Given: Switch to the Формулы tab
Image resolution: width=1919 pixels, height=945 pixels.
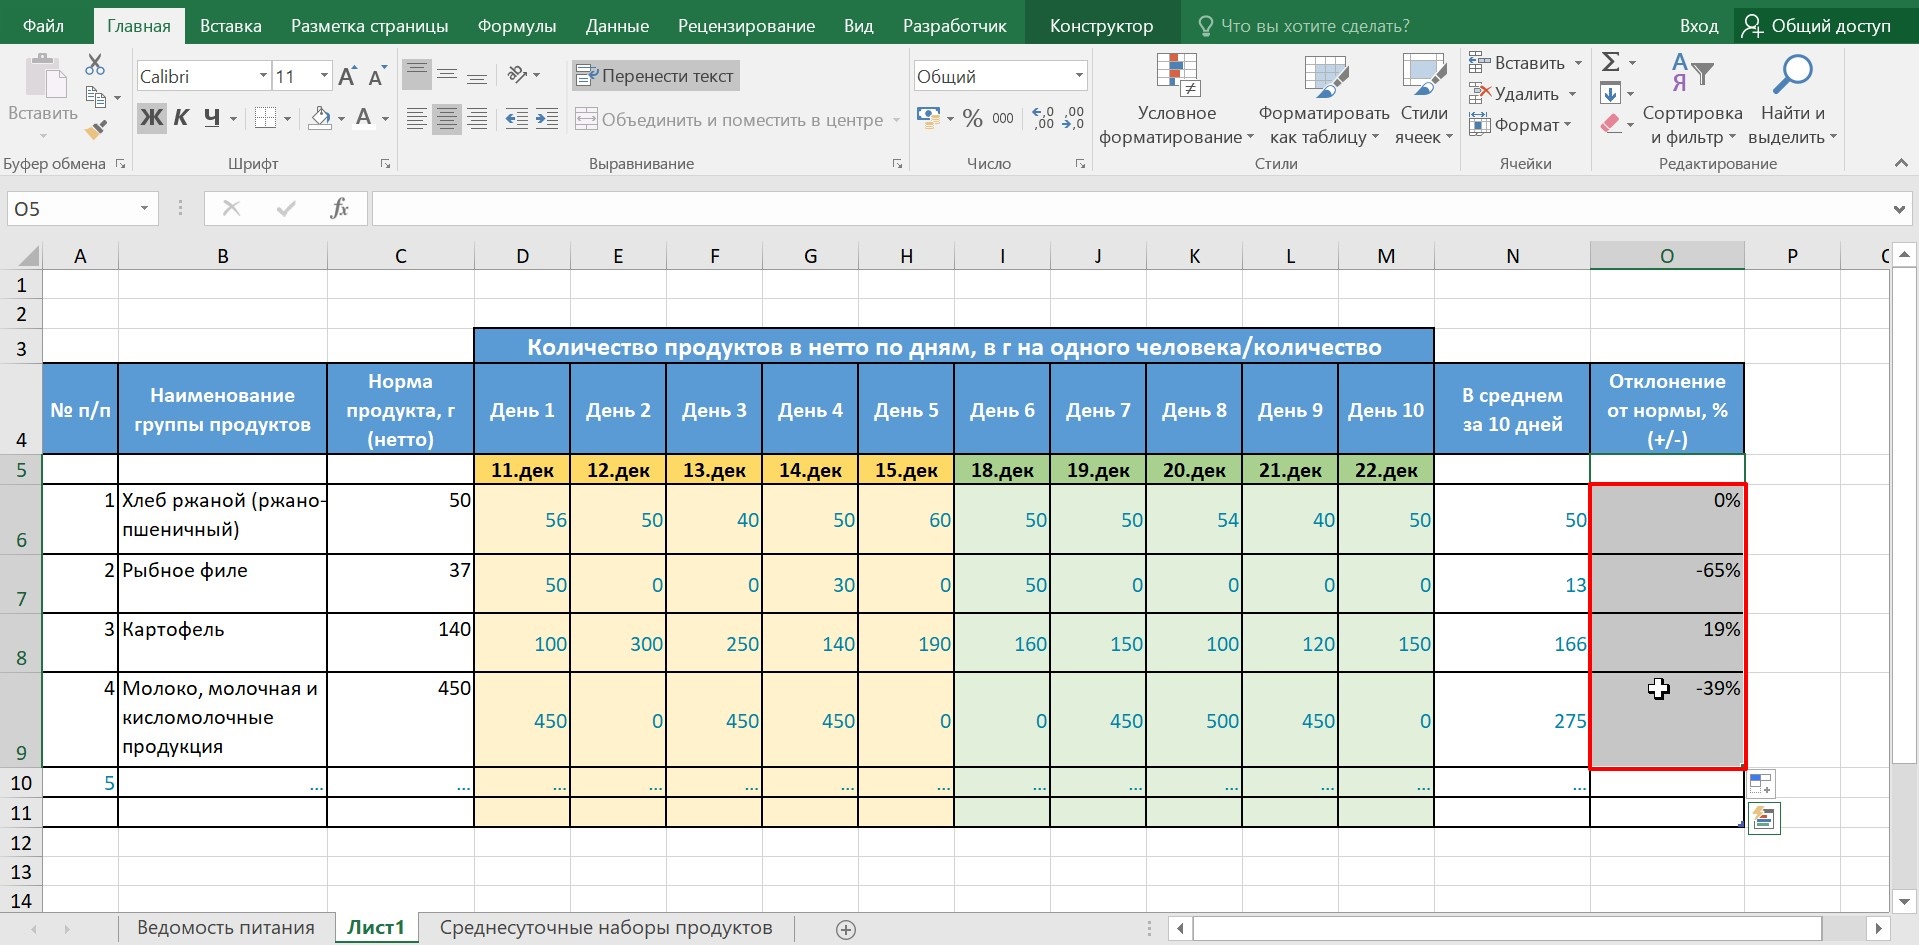Looking at the screenshot, I should [517, 26].
